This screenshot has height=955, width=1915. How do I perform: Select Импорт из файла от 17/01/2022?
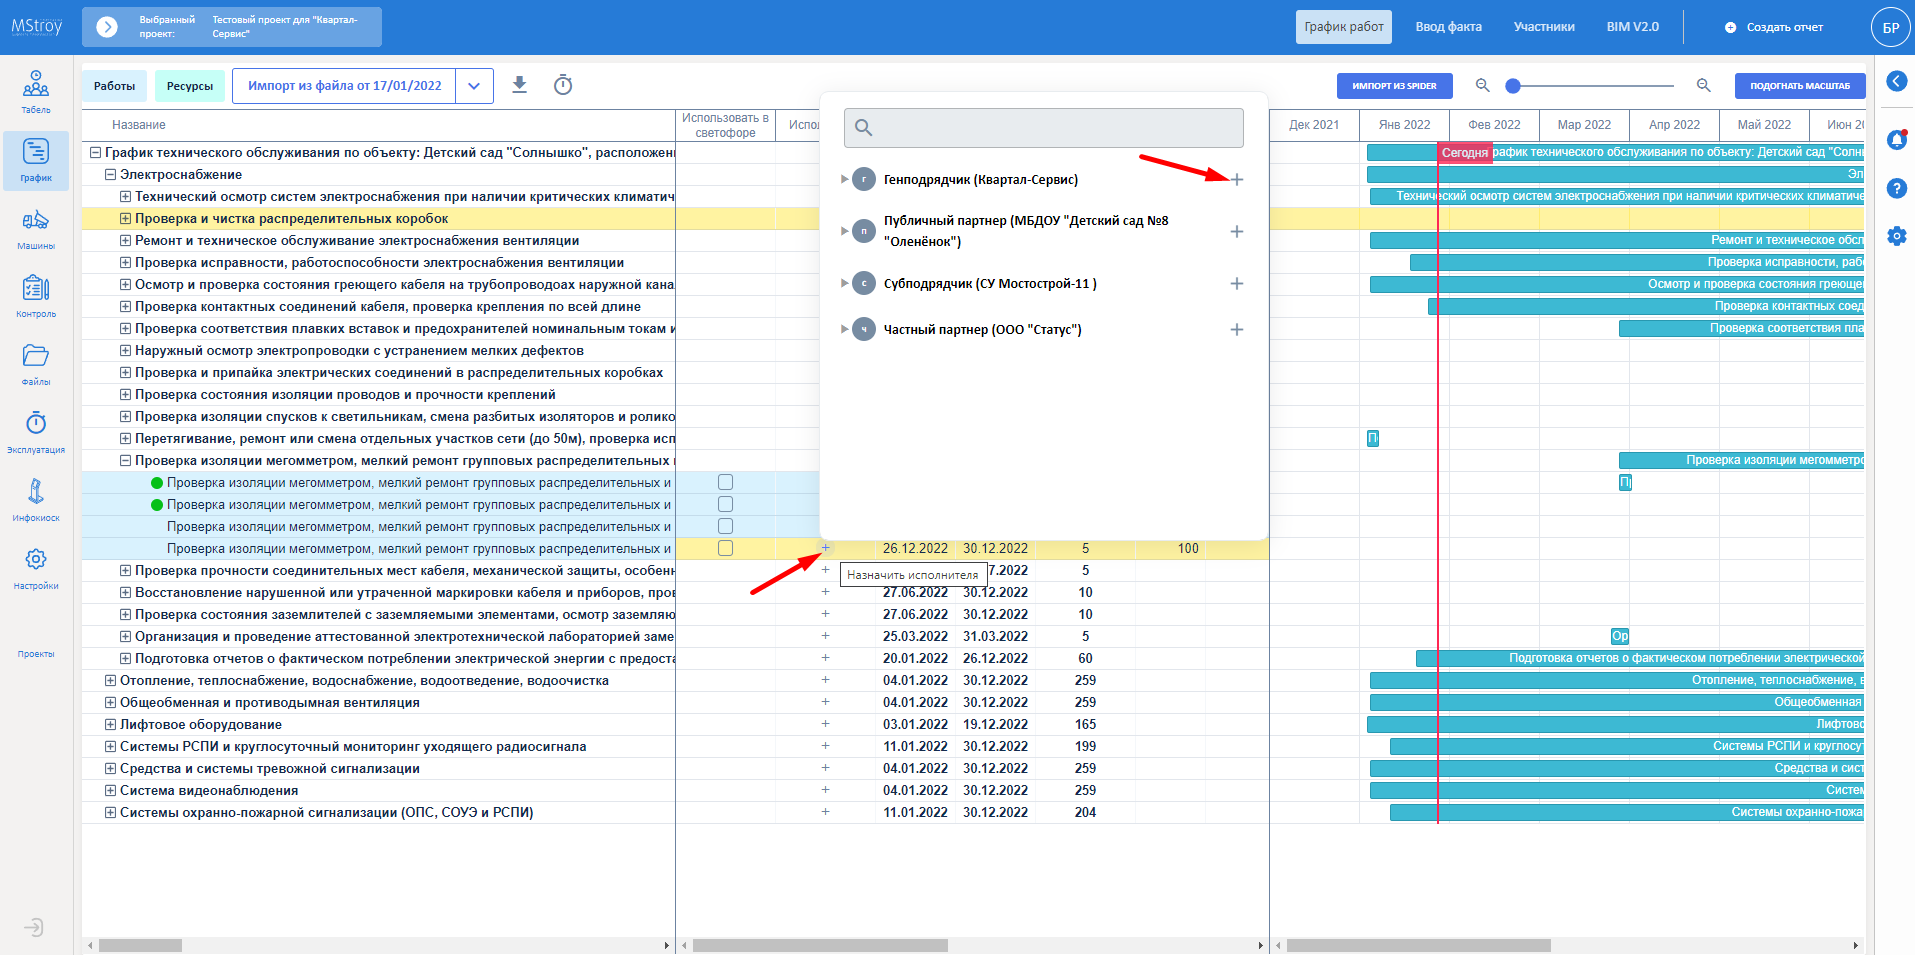(x=344, y=86)
